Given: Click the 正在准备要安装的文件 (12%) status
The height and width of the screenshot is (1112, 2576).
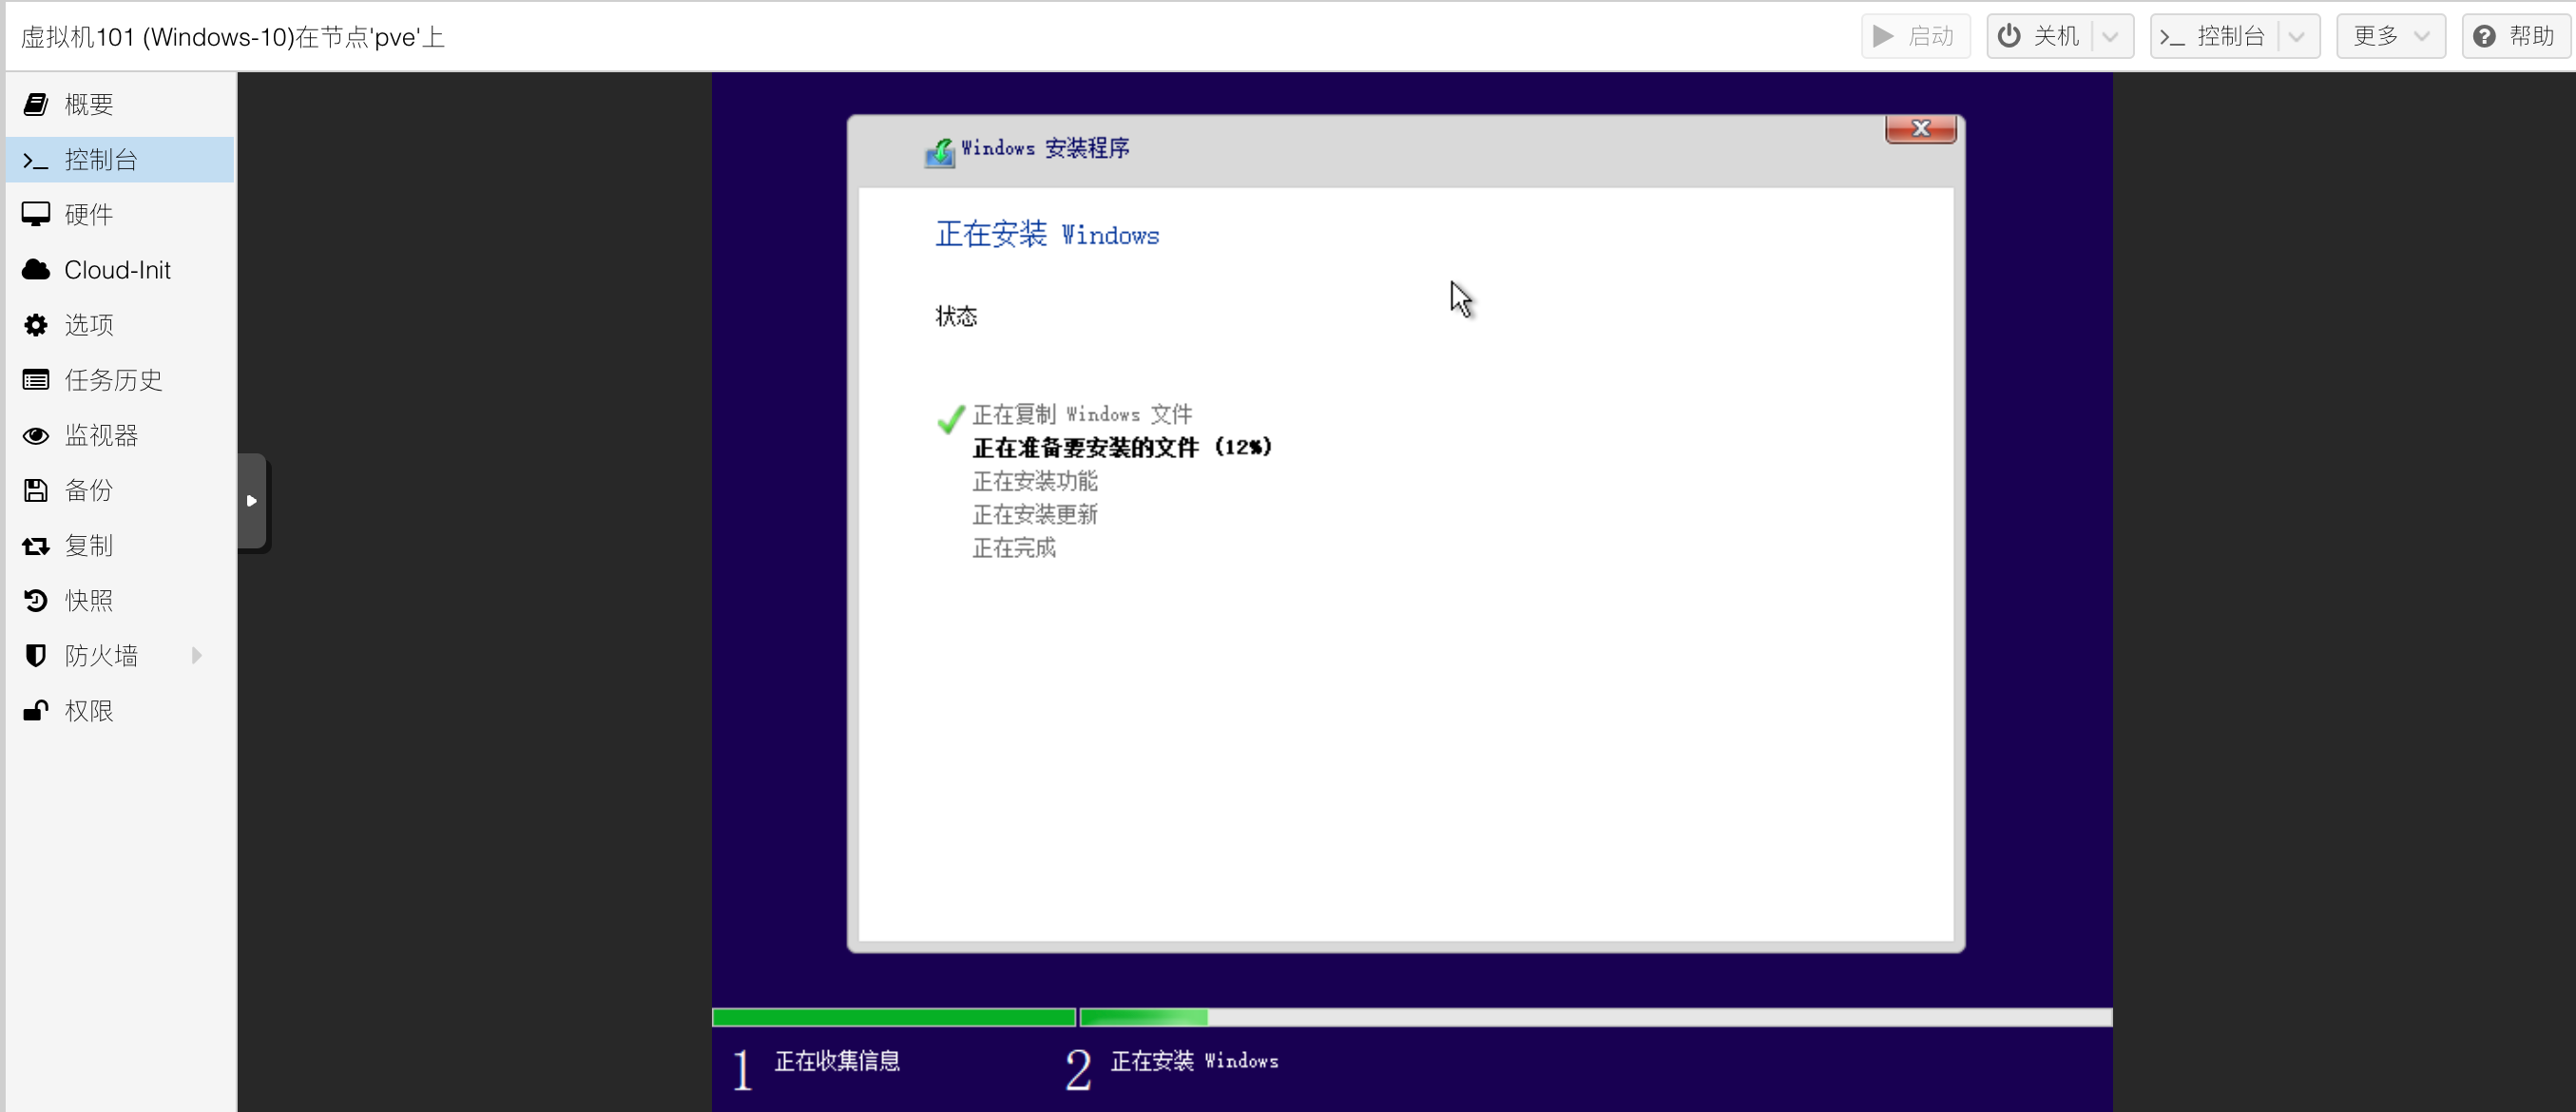Looking at the screenshot, I should tap(1122, 448).
